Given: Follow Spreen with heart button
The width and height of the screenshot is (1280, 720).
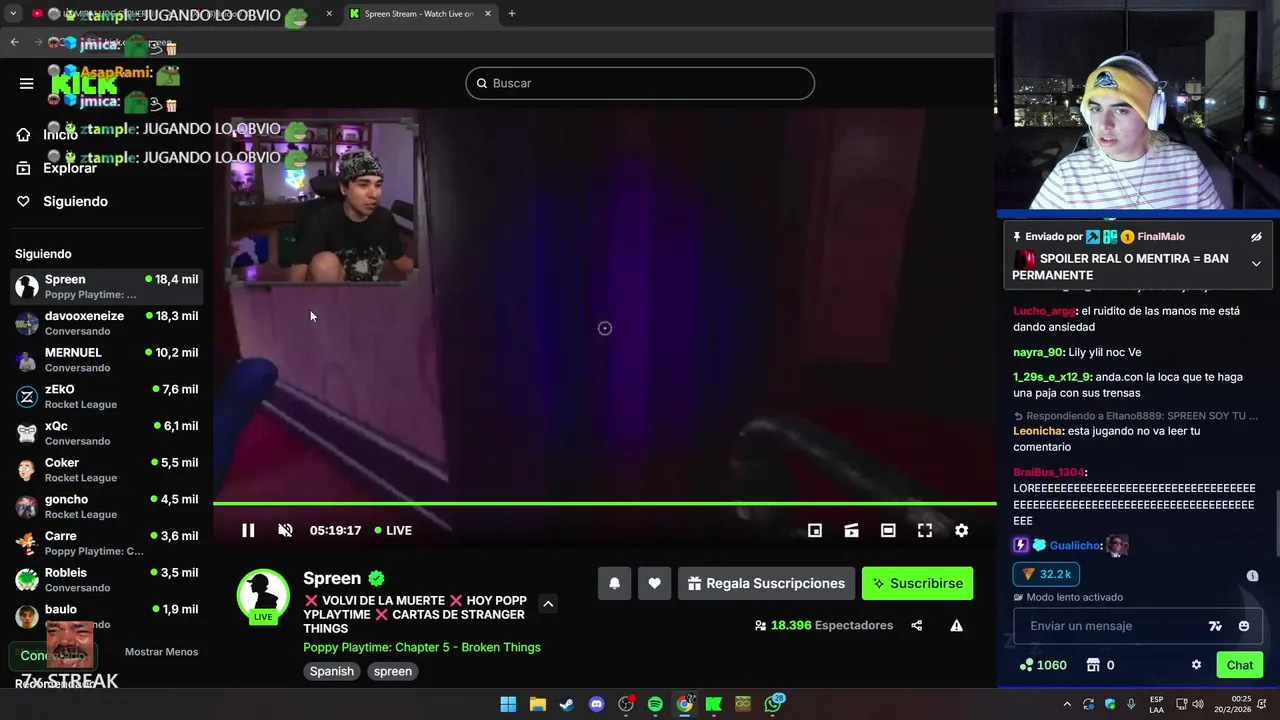Looking at the screenshot, I should [x=654, y=583].
